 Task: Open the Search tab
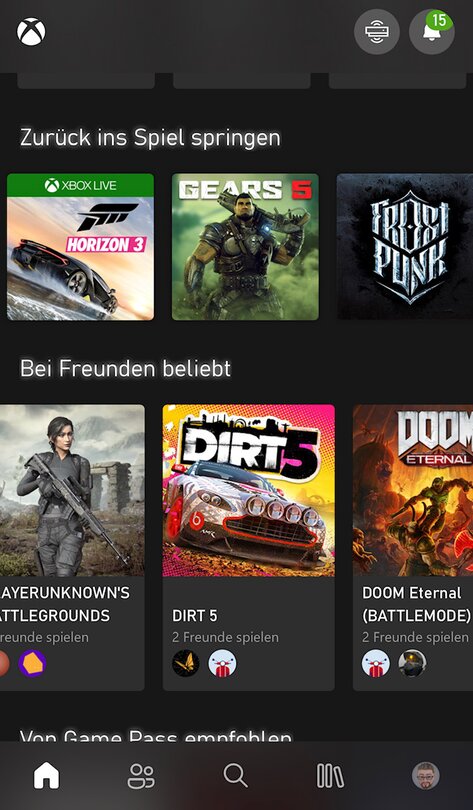(x=235, y=776)
